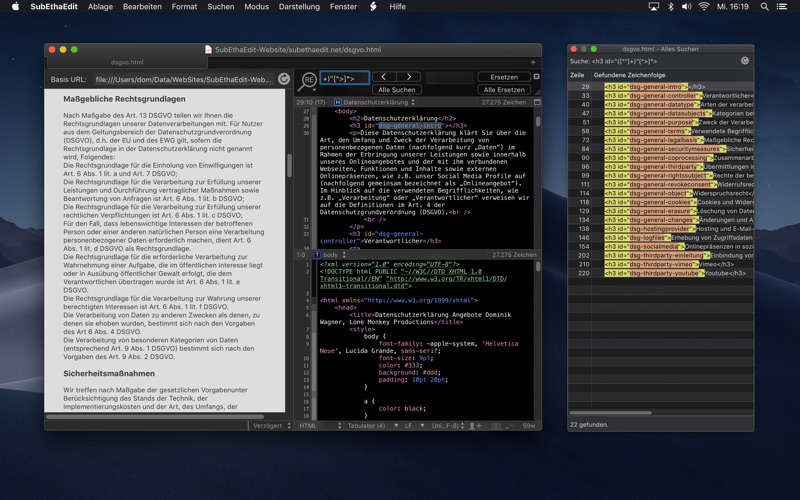800x500 pixels.
Task: Open Notification Center list icon
Action: pyautogui.click(x=782, y=7)
